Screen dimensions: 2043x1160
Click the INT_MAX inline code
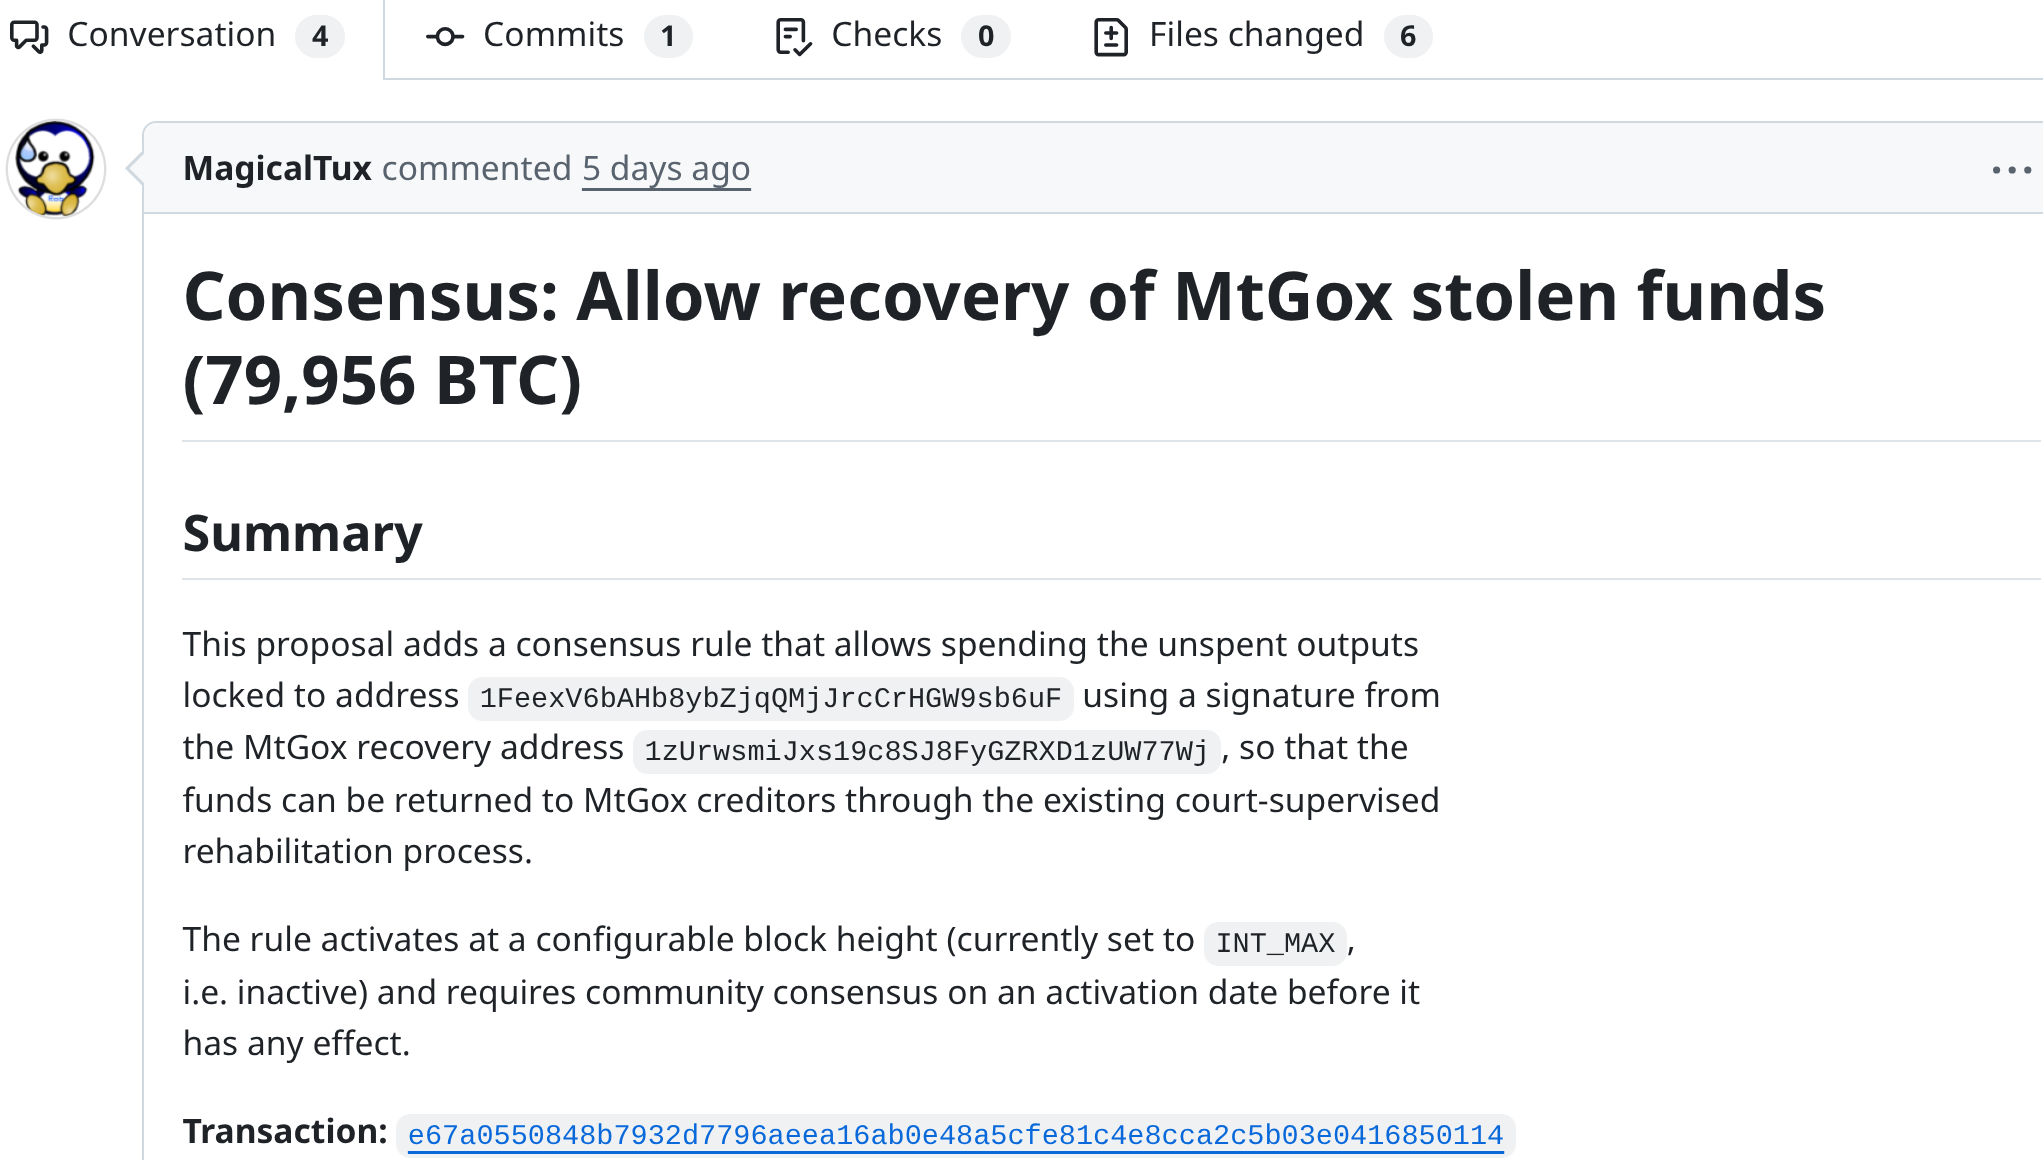pos(1275,943)
